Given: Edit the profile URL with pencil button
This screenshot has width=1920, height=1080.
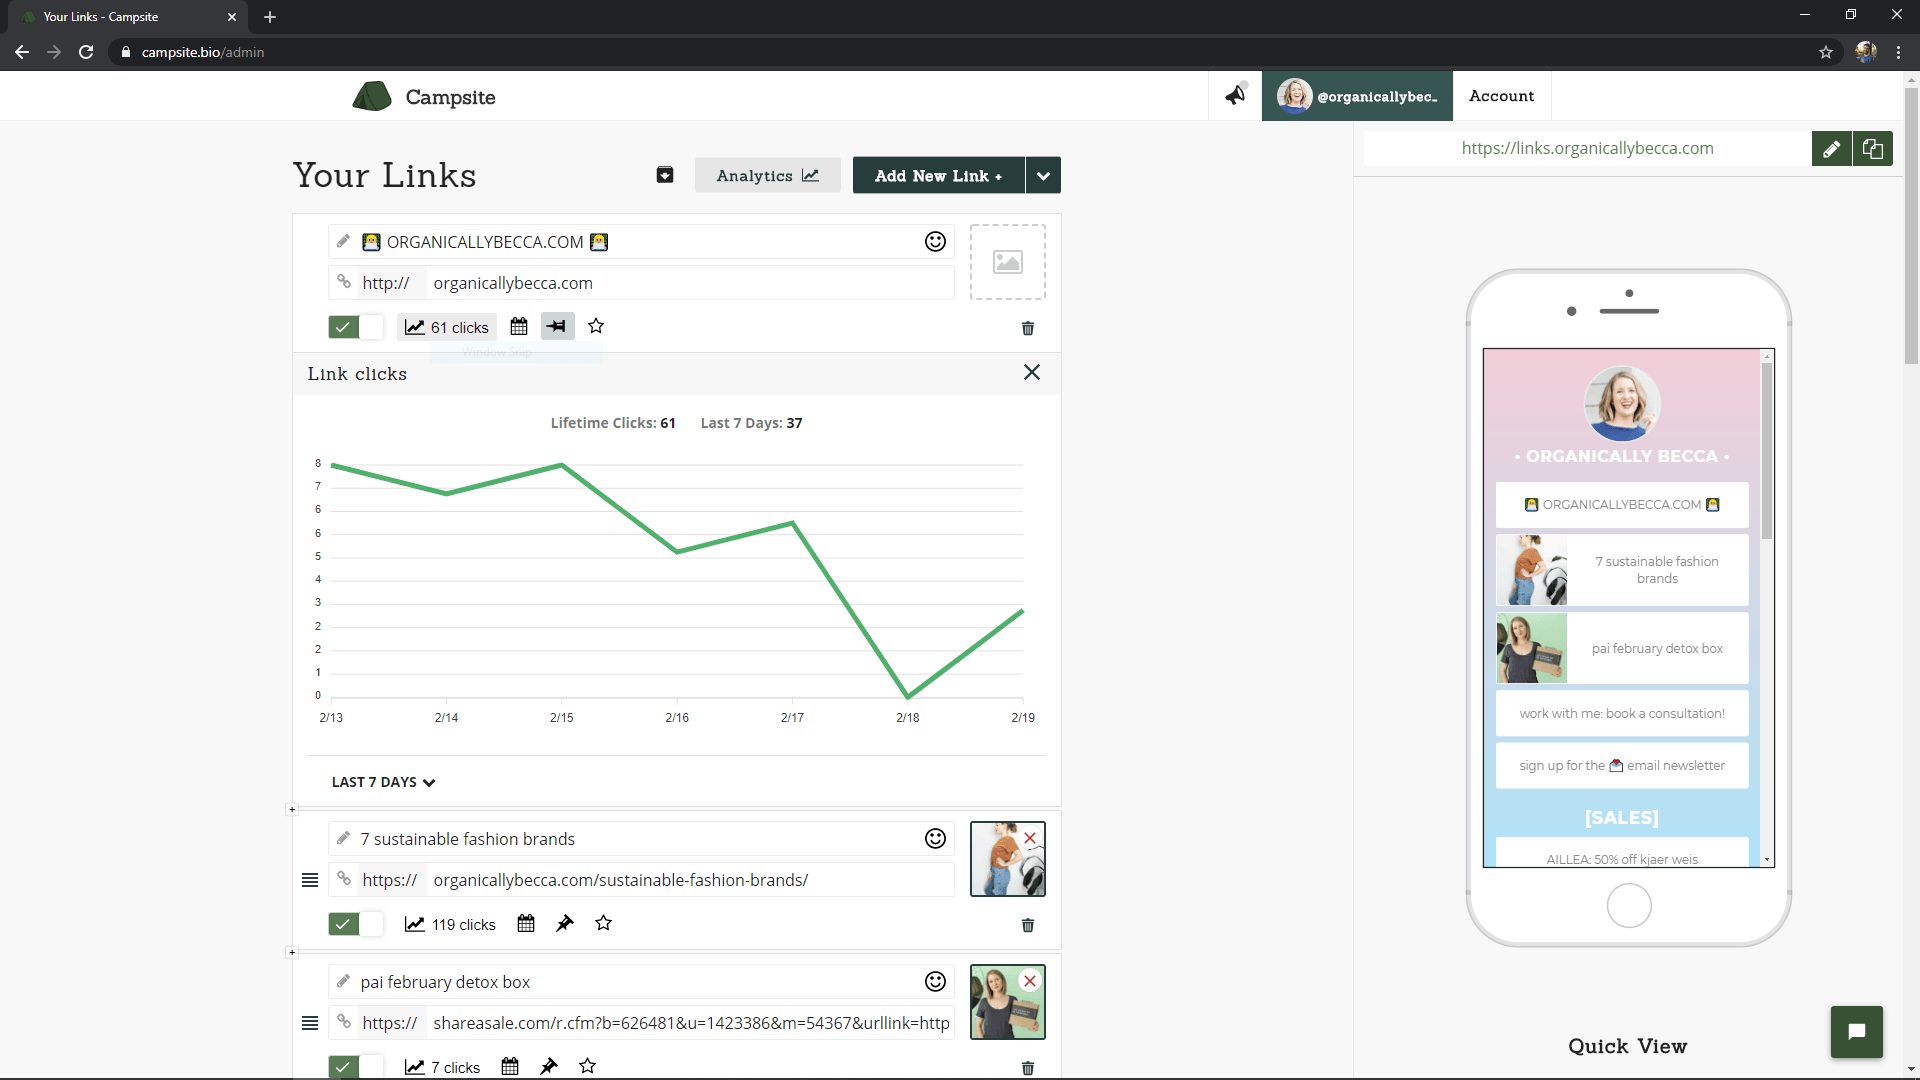Looking at the screenshot, I should coord(1831,149).
